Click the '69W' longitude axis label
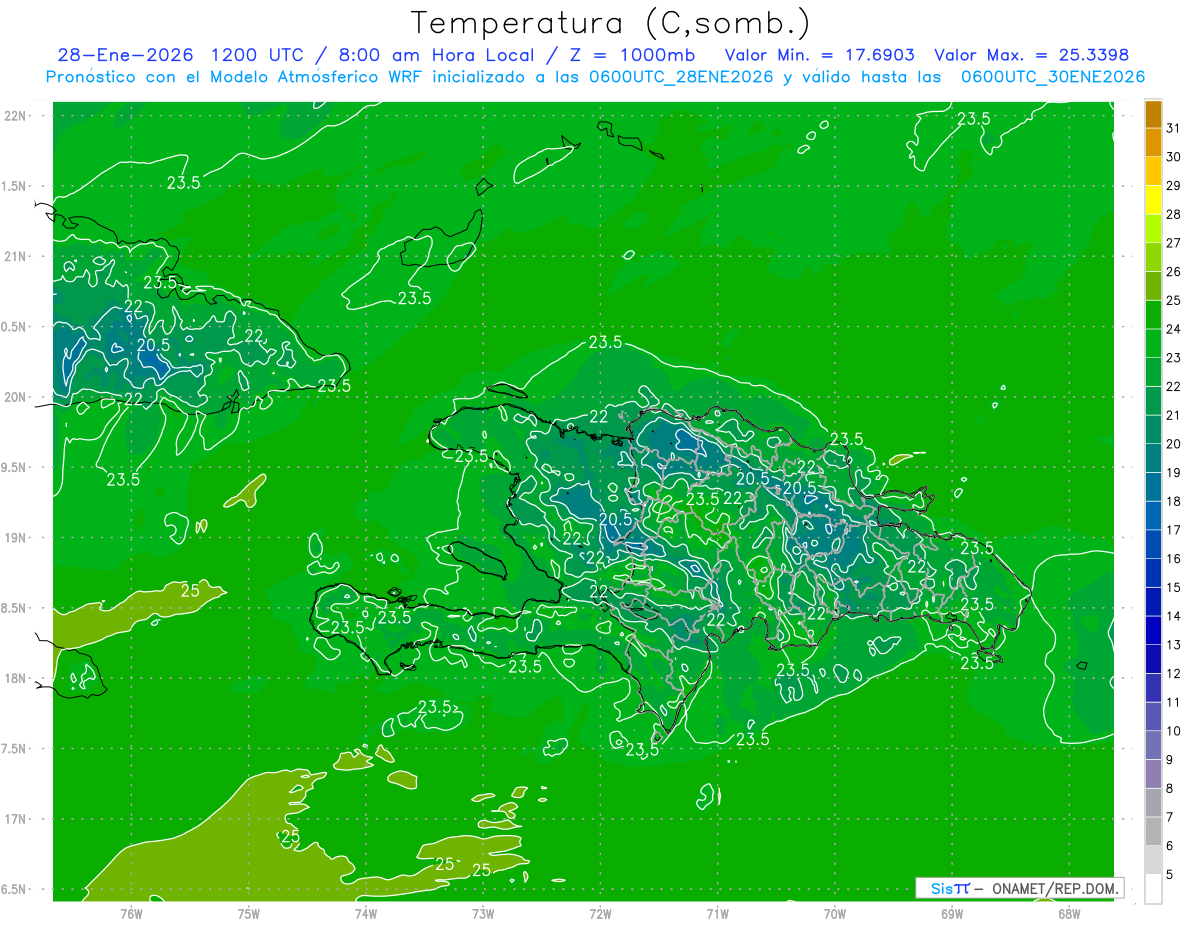 (952, 913)
